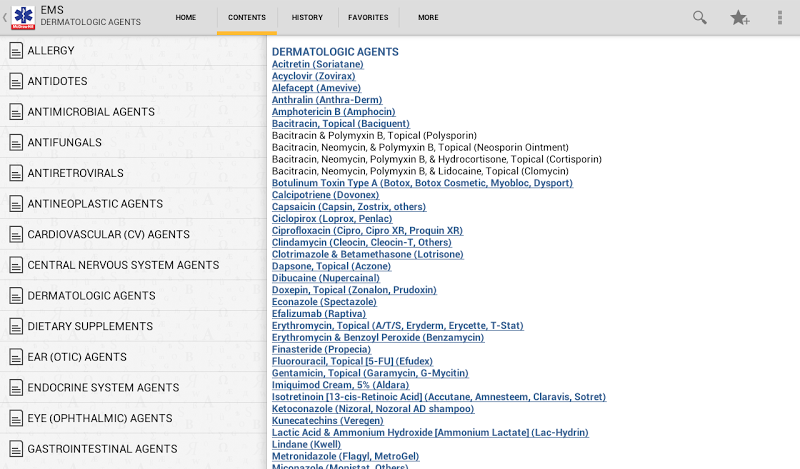This screenshot has width=800, height=469.
Task: Open Econazole (Spectazole) link
Action: 324,302
